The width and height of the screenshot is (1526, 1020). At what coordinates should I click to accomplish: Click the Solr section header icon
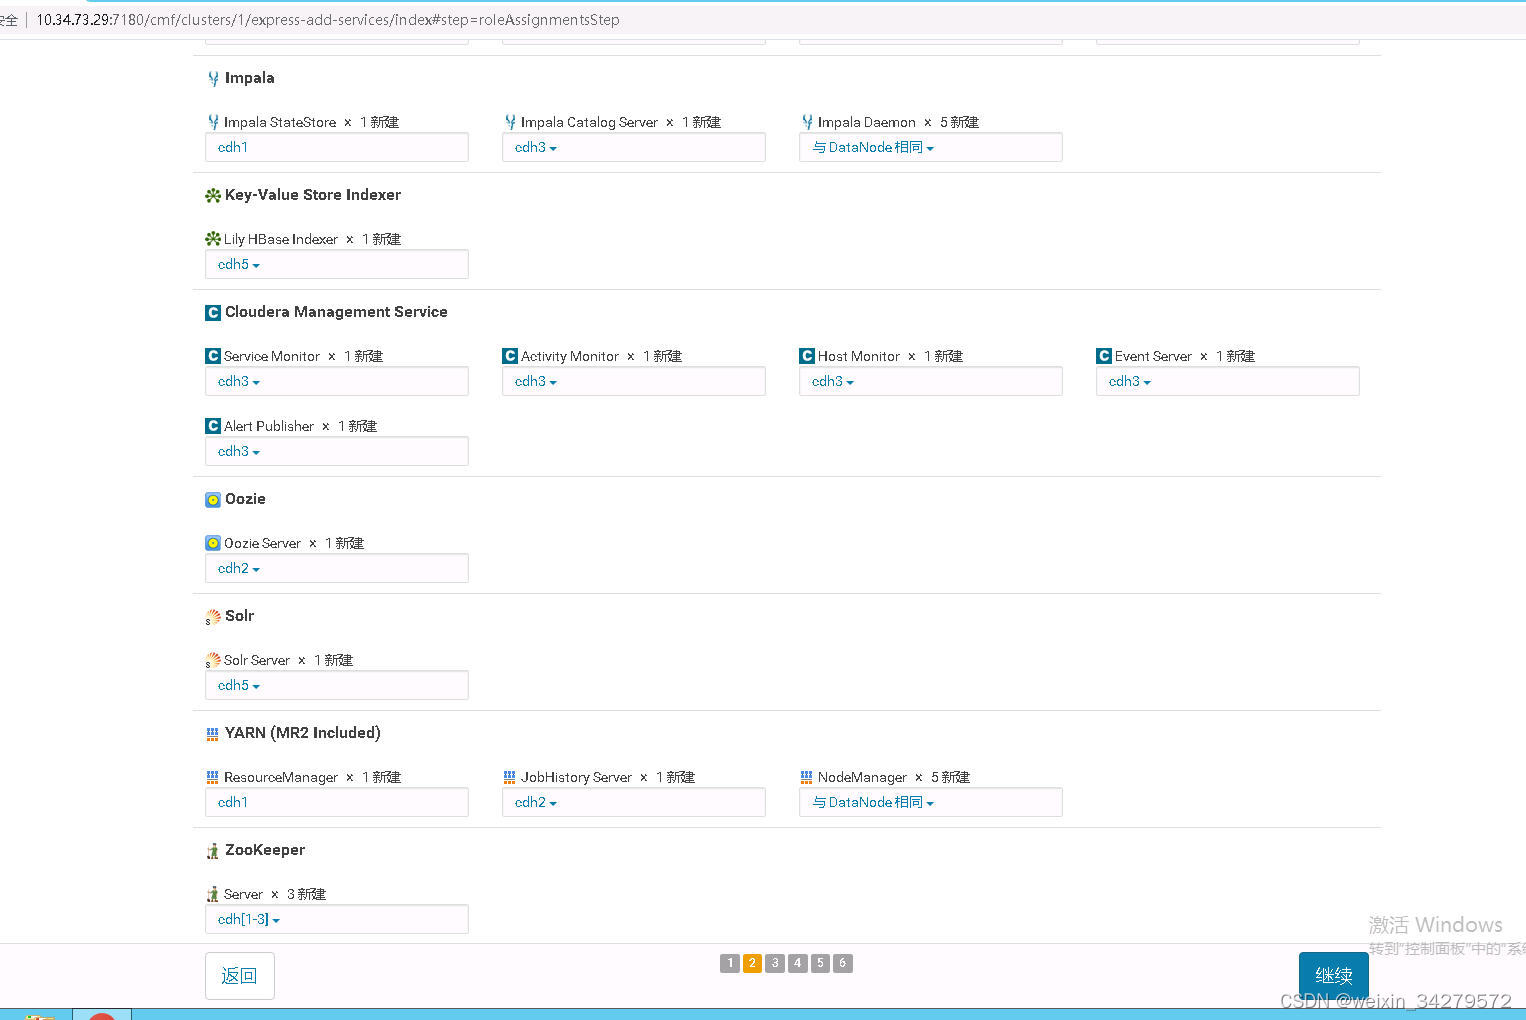213,617
